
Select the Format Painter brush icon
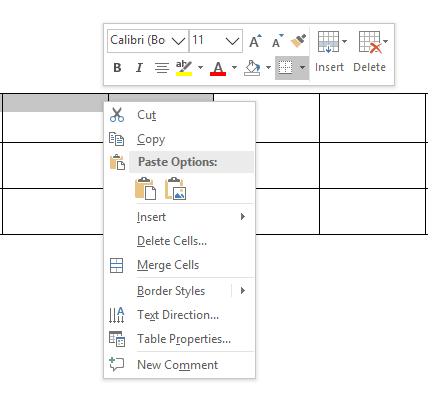click(x=298, y=41)
